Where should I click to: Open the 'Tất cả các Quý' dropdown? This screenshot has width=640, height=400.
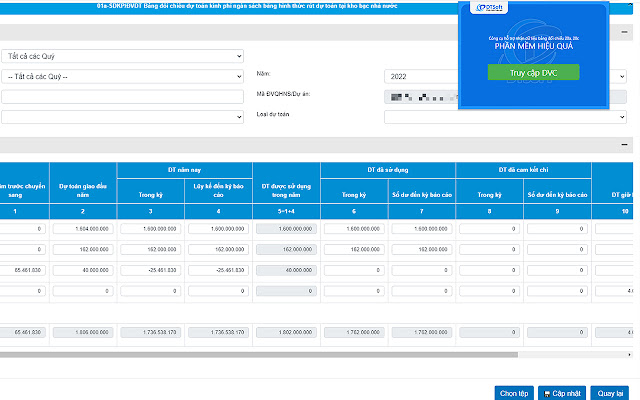(122, 56)
